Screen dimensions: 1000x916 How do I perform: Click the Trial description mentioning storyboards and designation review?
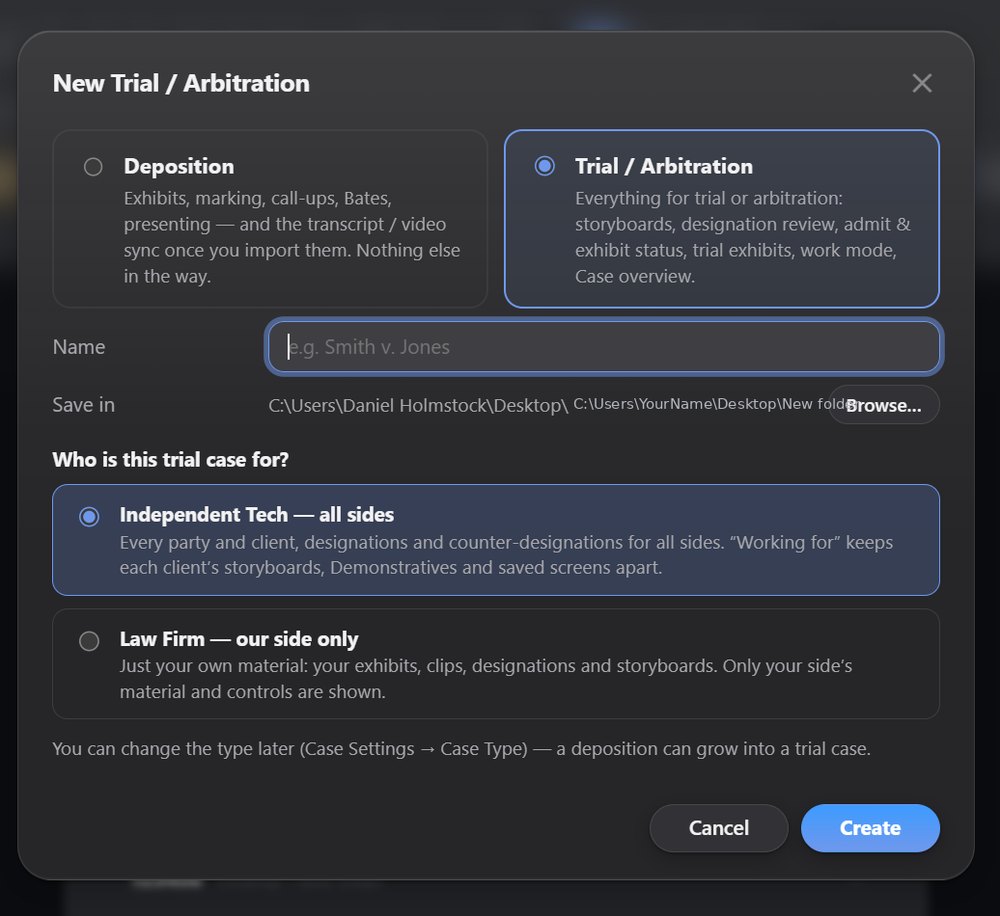pyautogui.click(x=743, y=237)
